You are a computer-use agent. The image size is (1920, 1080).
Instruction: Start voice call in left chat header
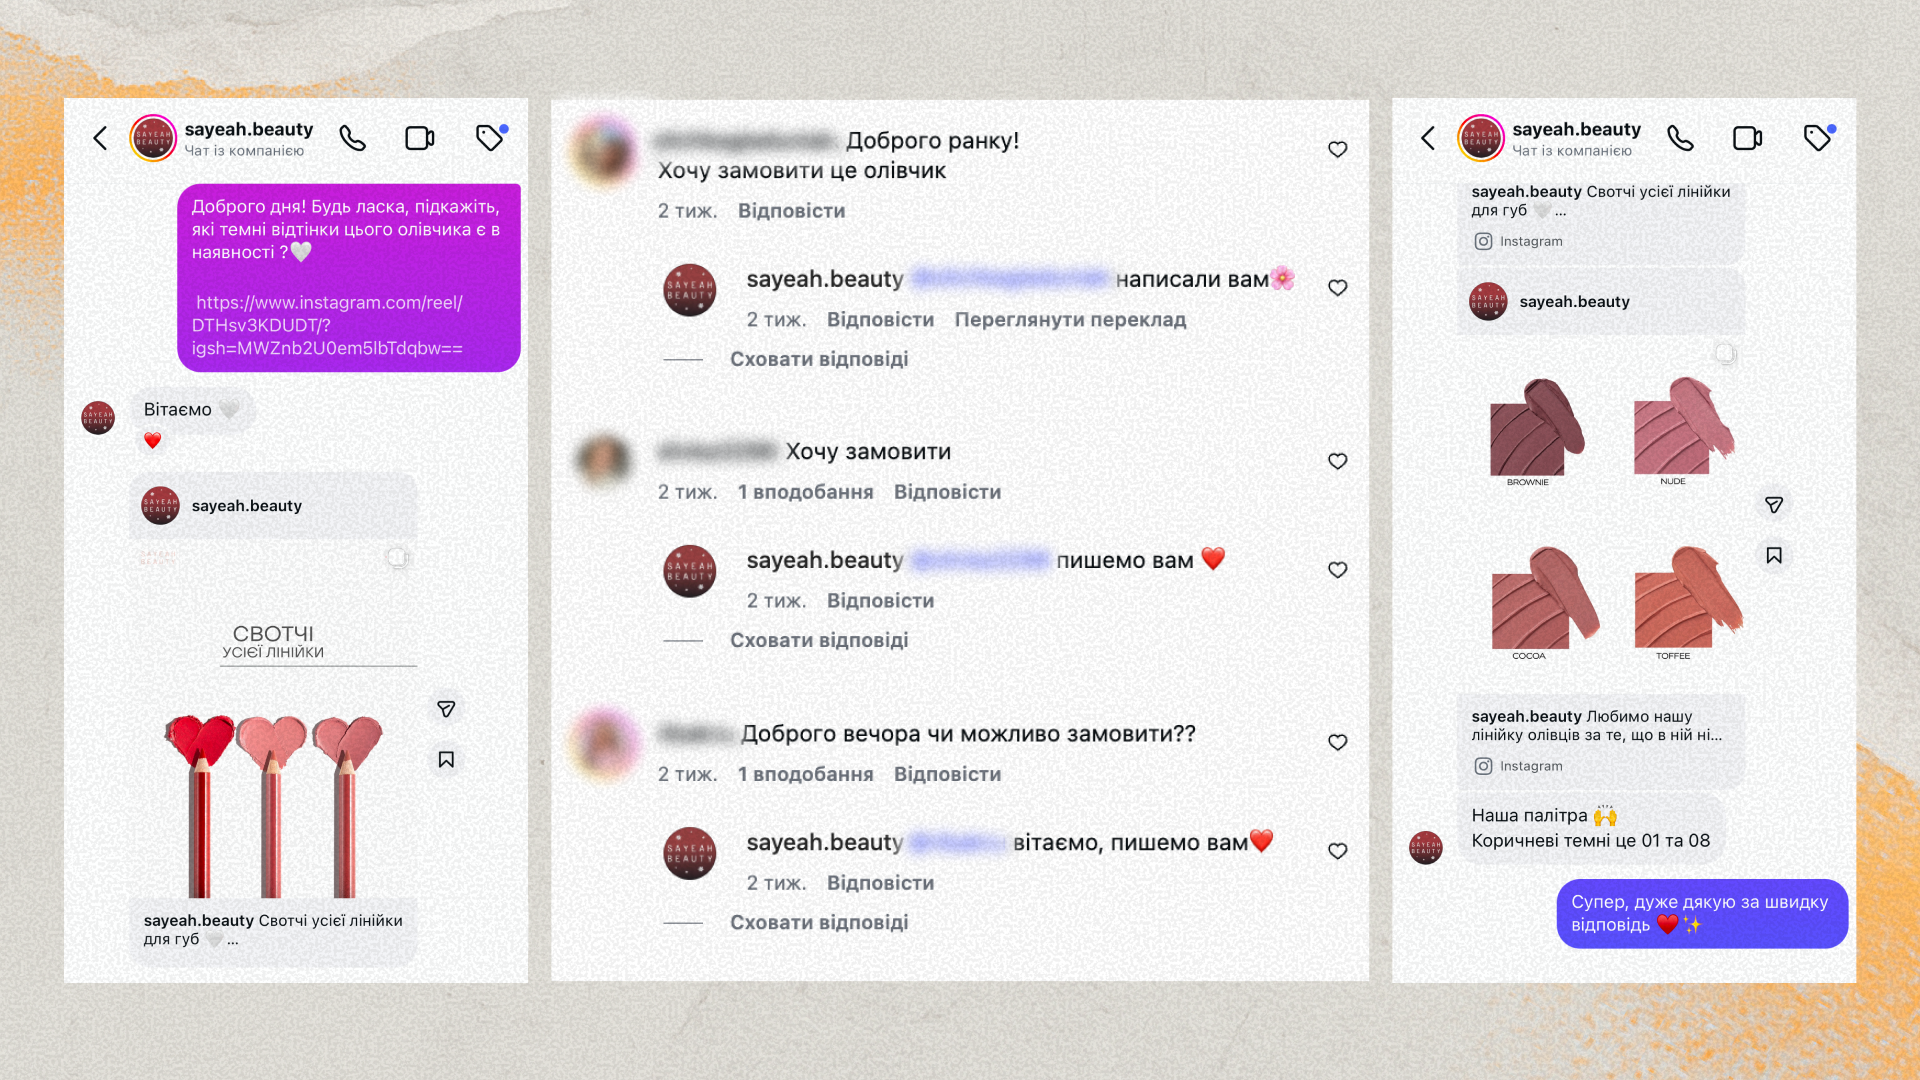point(353,138)
